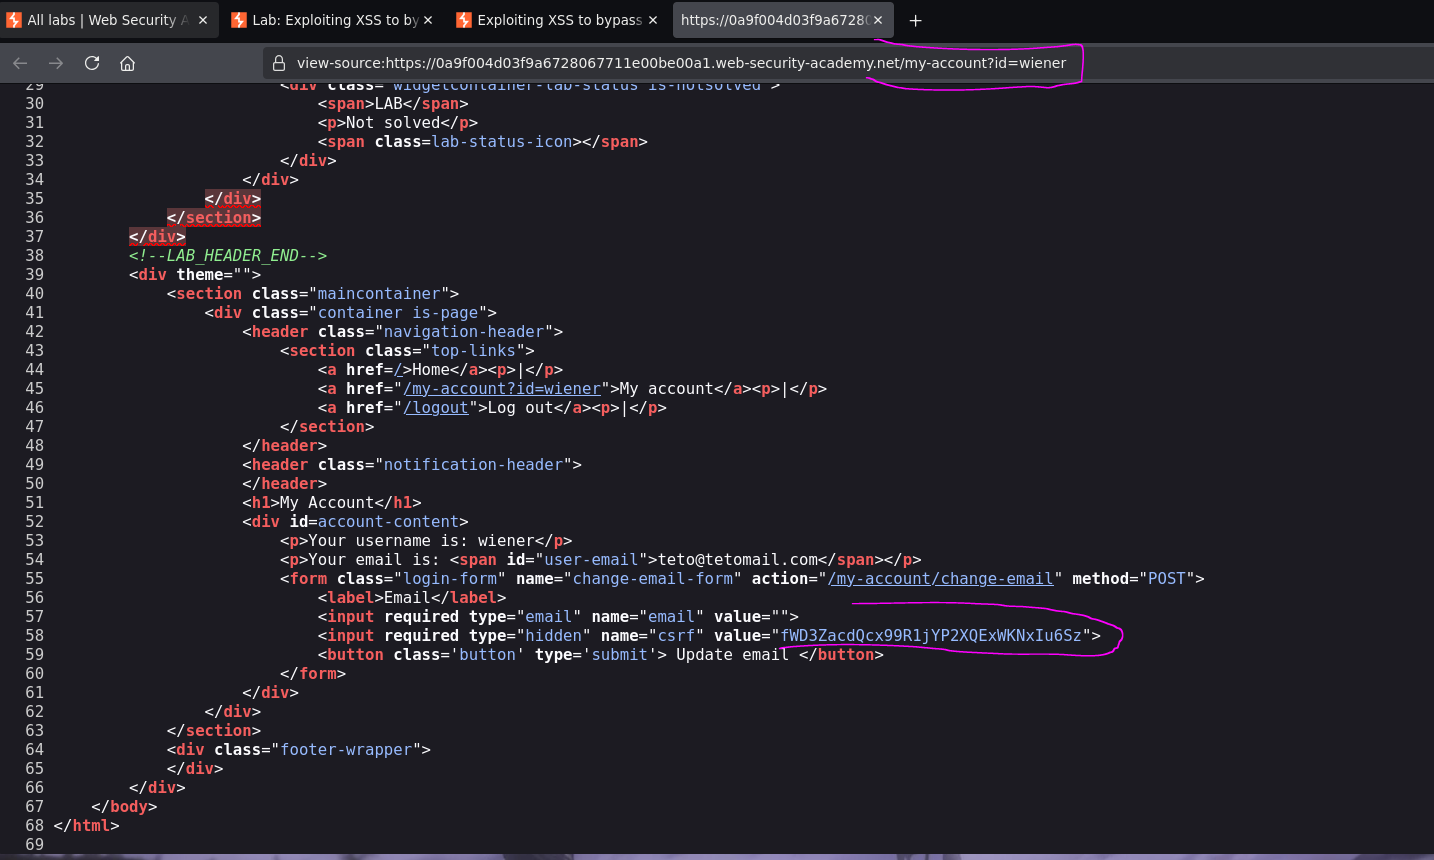This screenshot has width=1434, height=860.
Task: Click the Exploiting XSS to bypass tab favicon
Action: (464, 20)
